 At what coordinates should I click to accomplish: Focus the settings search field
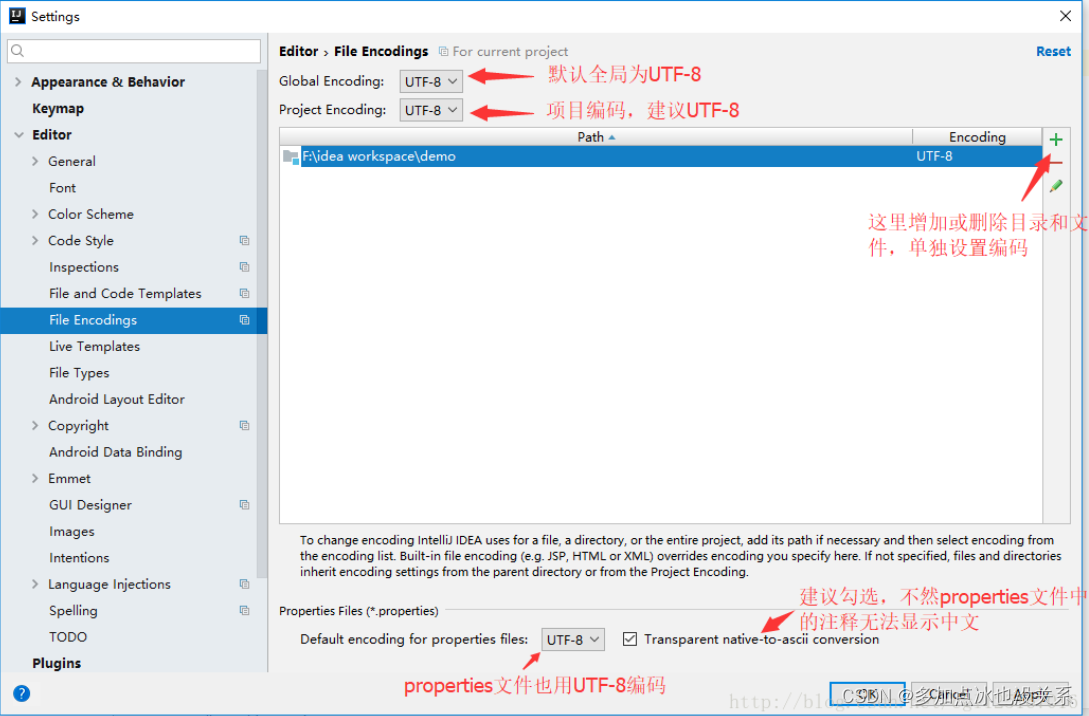(x=134, y=51)
